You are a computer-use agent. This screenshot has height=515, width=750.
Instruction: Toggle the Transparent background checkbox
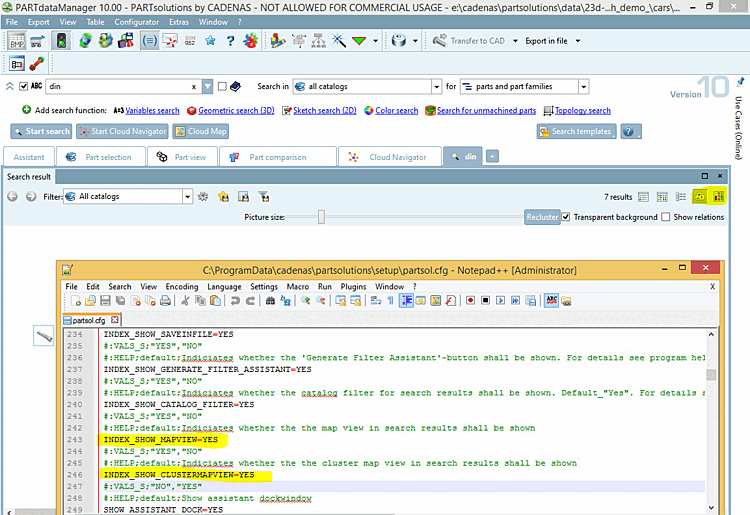(x=567, y=217)
